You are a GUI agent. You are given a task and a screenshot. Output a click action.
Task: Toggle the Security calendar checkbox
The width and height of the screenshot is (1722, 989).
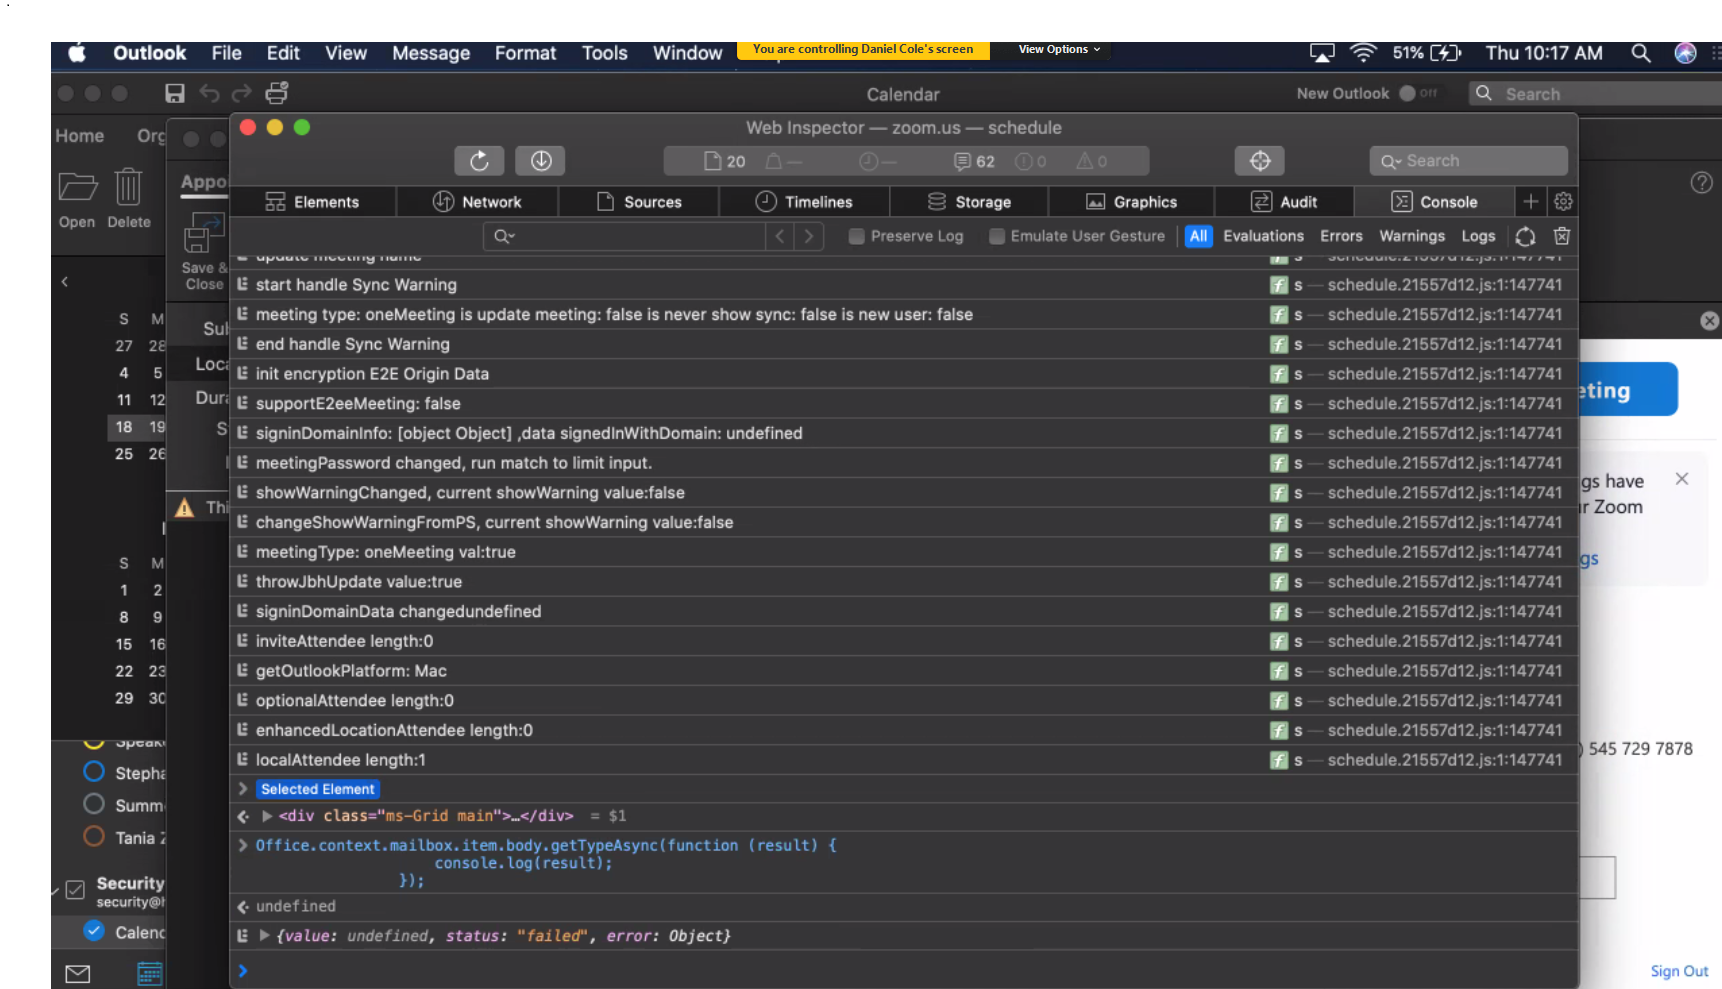point(75,889)
